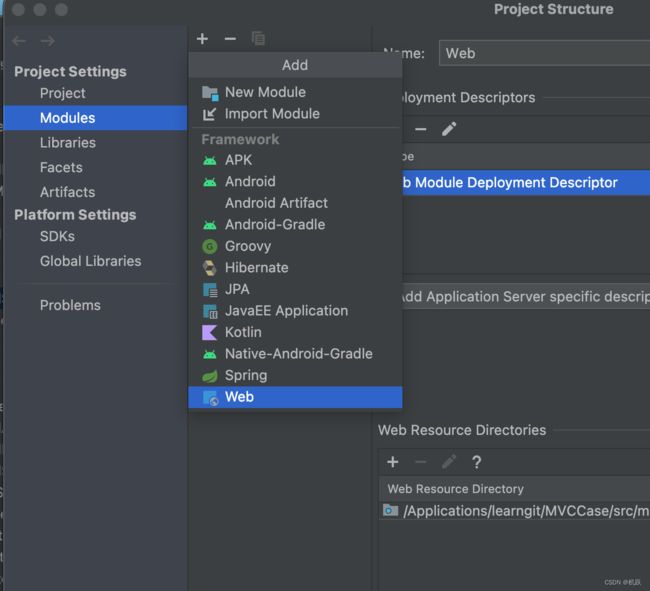
Task: Select the /Applications/learngit/MVCCase resource path row
Action: pyautogui.click(x=514, y=511)
